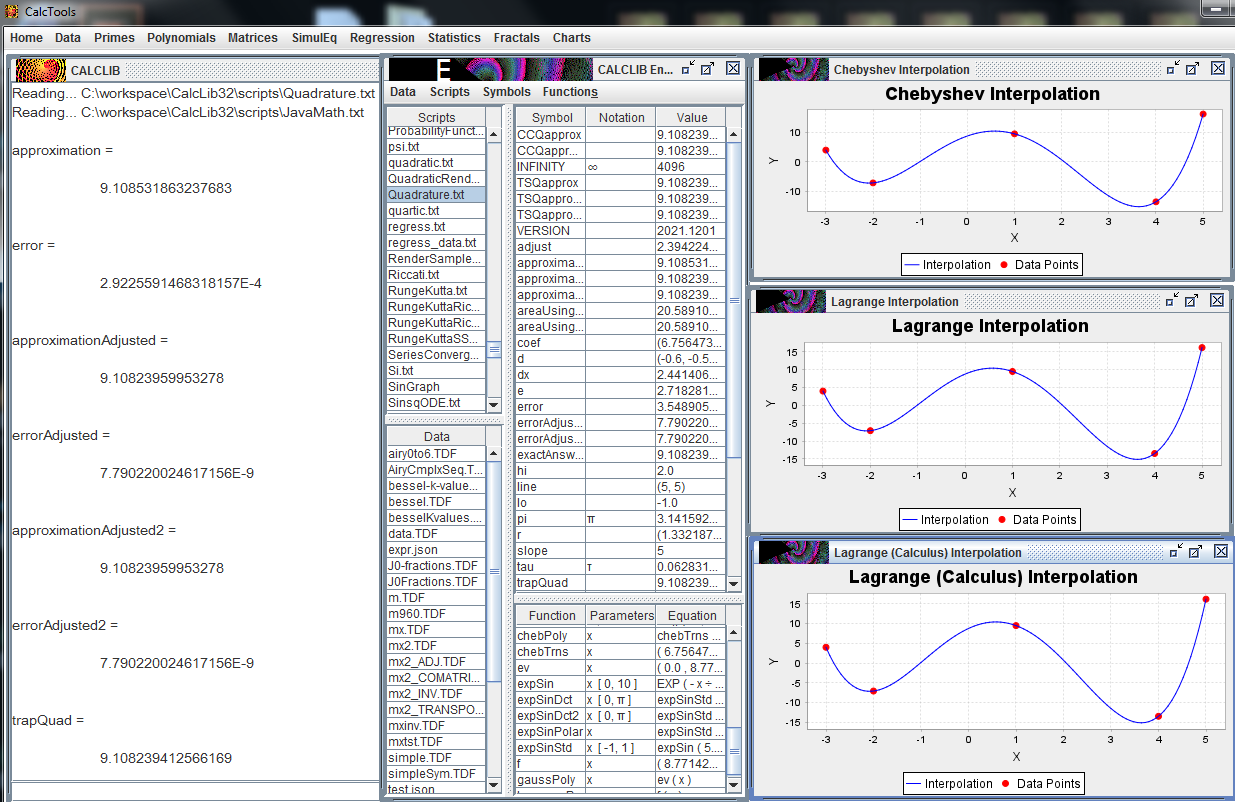Click the Value column header
1235x802 pixels.
pyautogui.click(x=691, y=117)
